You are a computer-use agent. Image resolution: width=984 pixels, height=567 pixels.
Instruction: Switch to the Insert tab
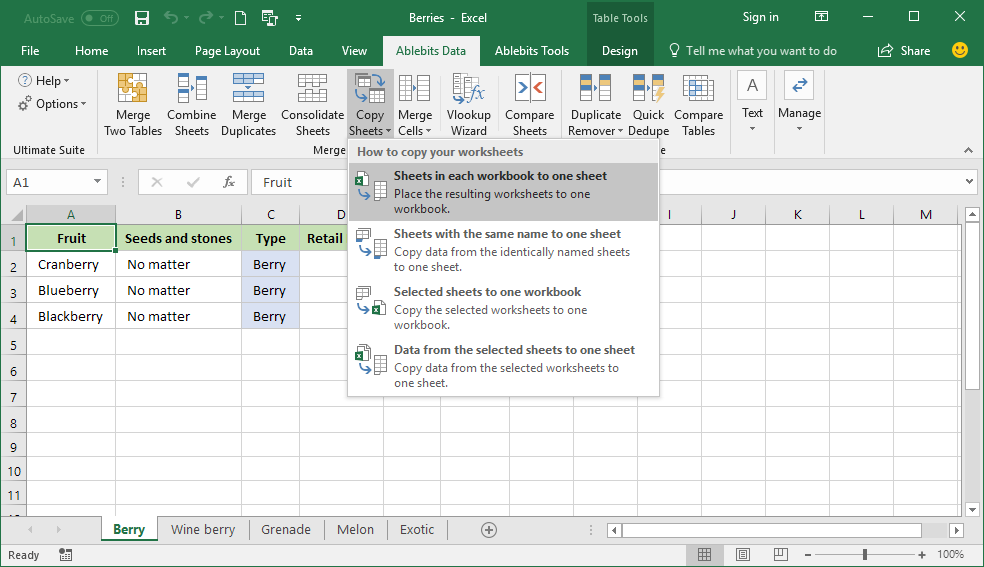[151, 51]
